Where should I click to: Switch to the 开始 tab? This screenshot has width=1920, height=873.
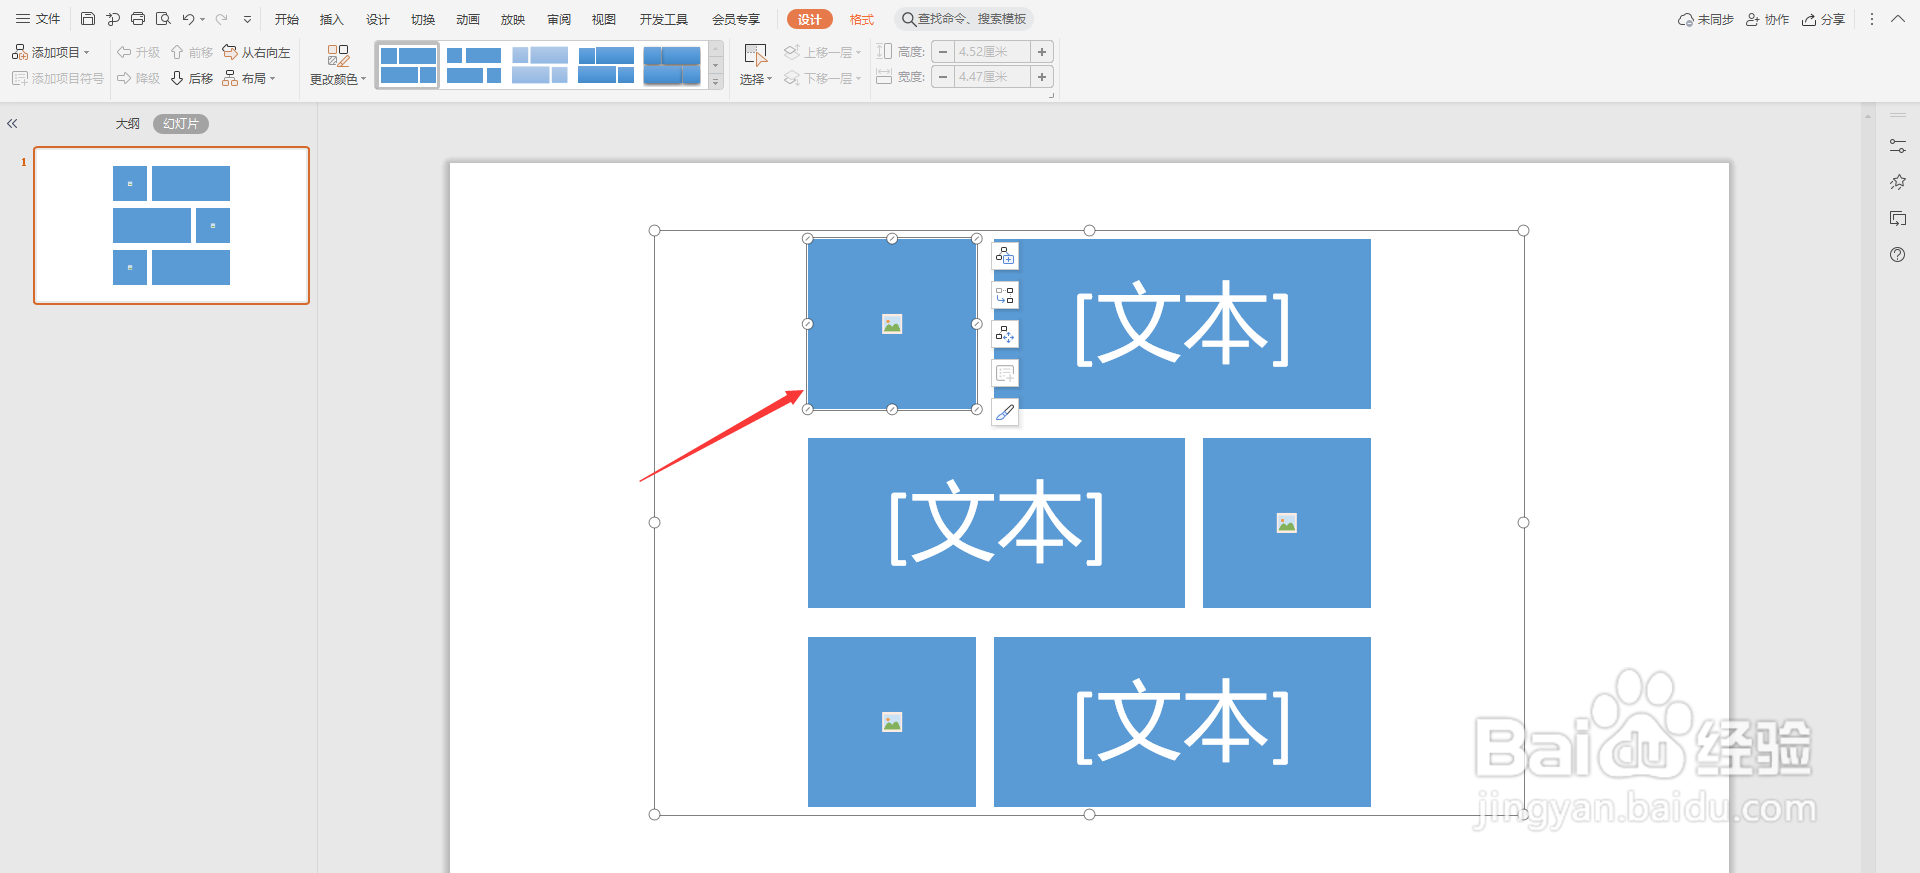287,19
